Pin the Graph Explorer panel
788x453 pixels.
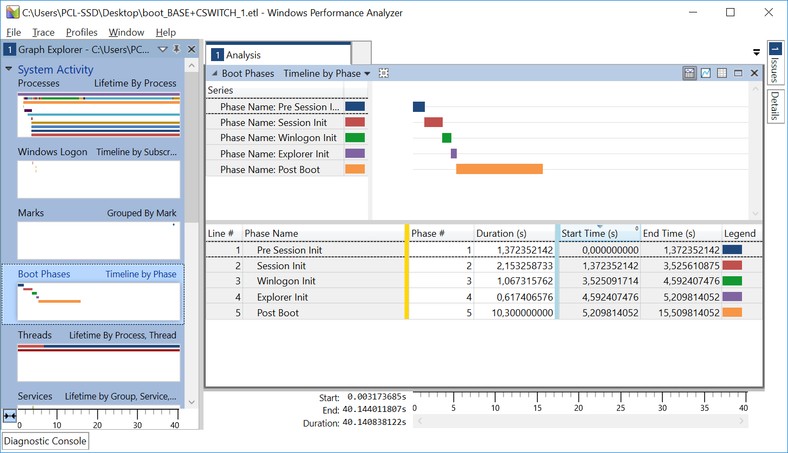[x=177, y=49]
